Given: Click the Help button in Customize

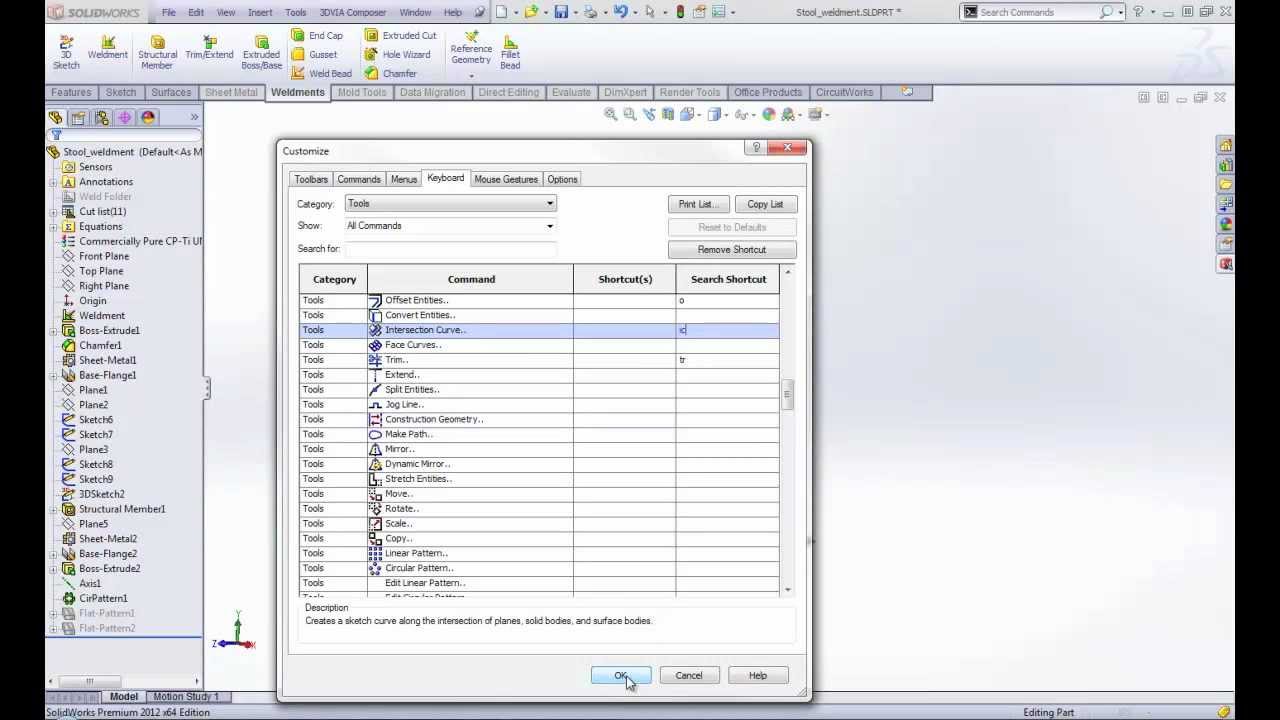Looking at the screenshot, I should tap(758, 676).
